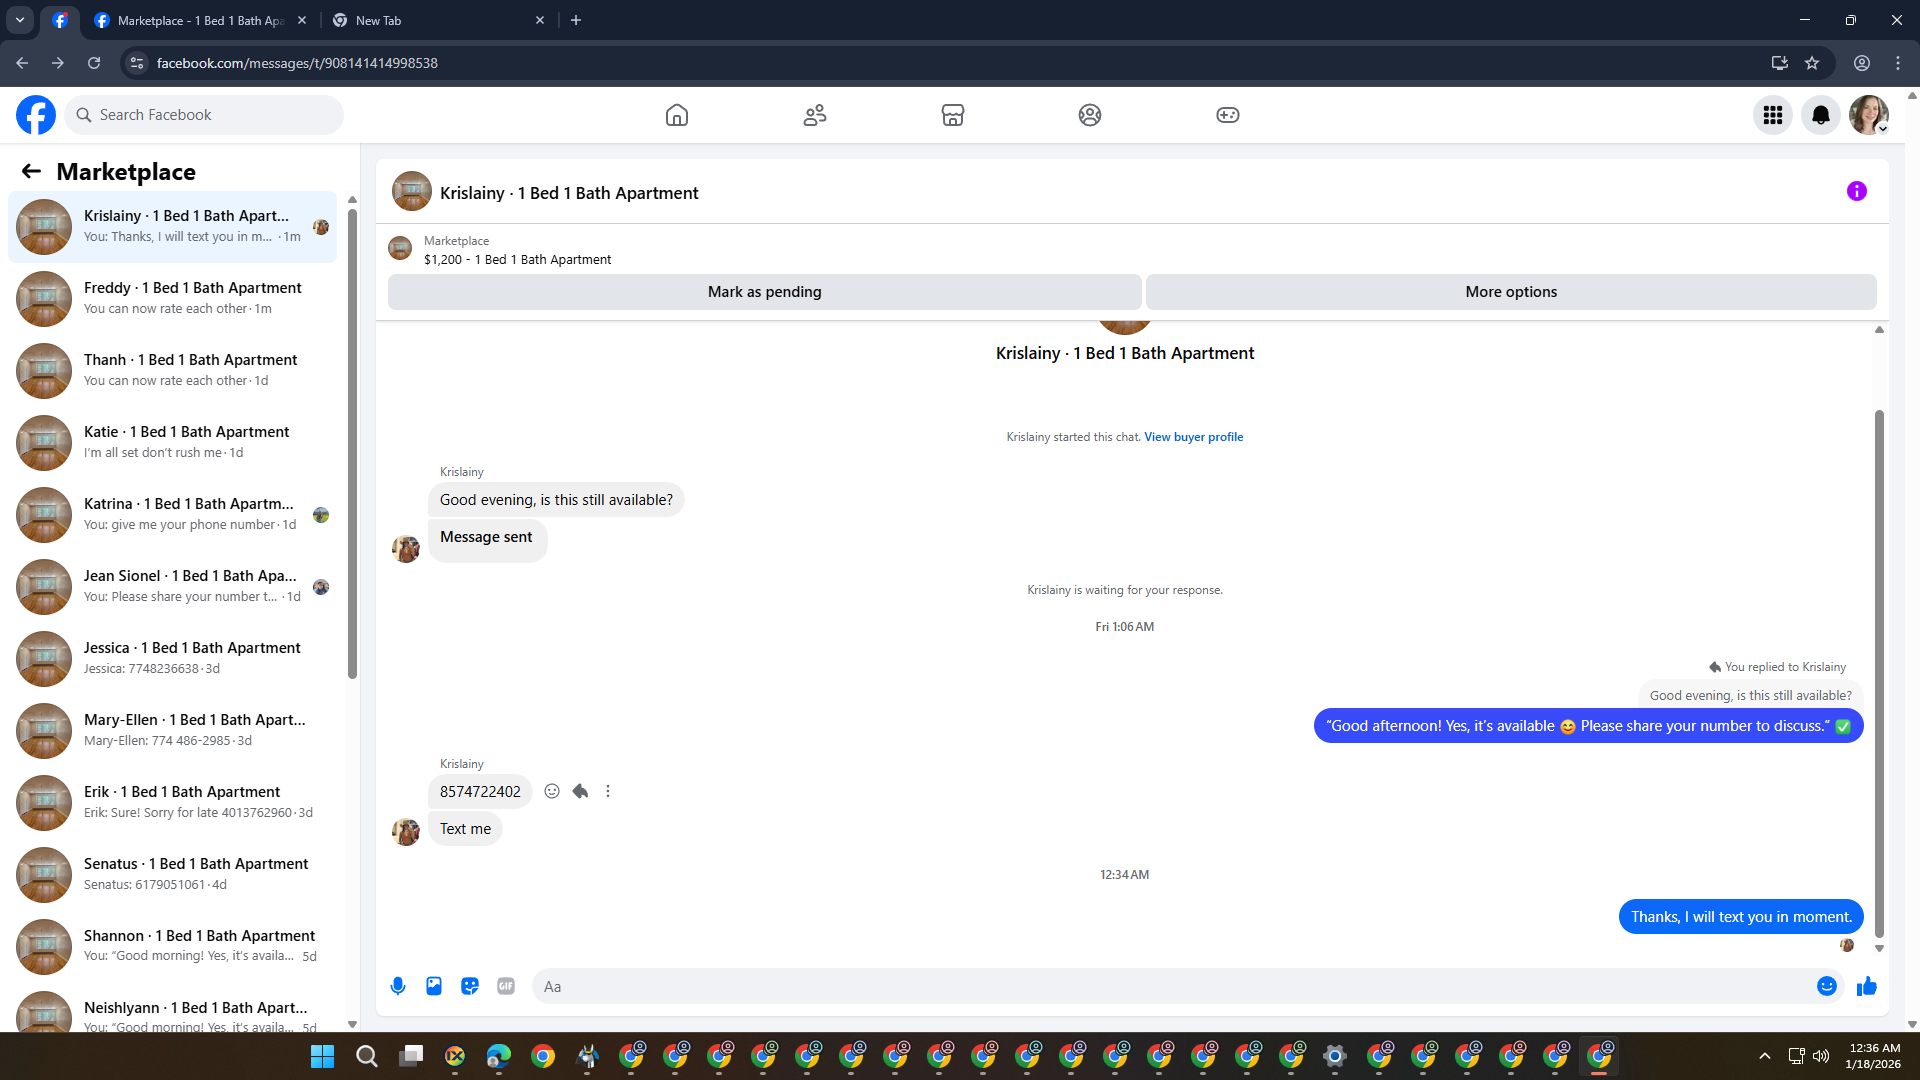Attach a photo with image icon
This screenshot has height=1080, width=1920.
click(x=434, y=986)
